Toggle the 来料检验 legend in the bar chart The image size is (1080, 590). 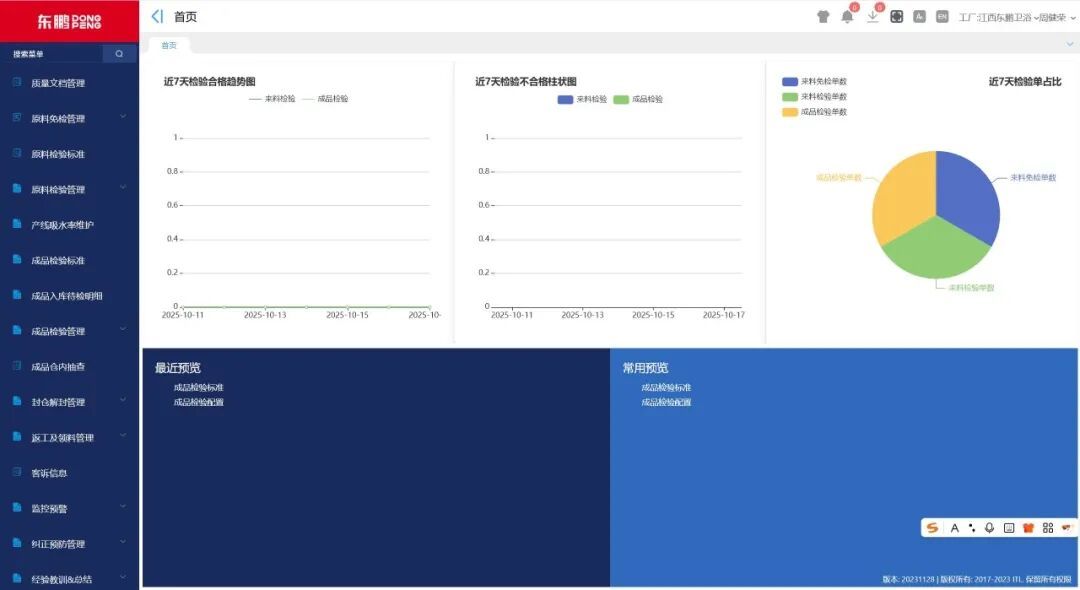(x=582, y=99)
